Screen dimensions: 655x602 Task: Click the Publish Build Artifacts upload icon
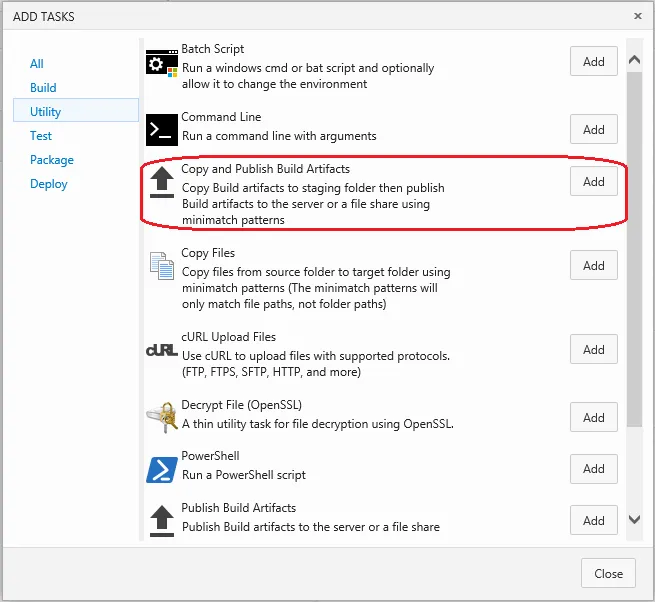(162, 521)
